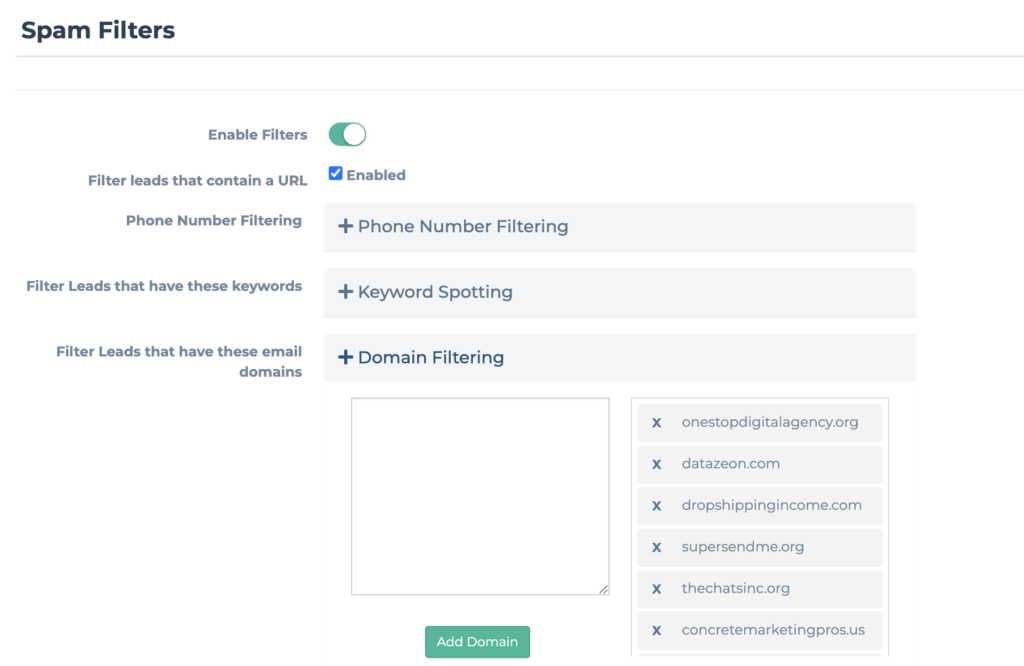This screenshot has height=666, width=1024.
Task: Remove onestopdigitalagency.org using its X icon
Action: point(656,422)
